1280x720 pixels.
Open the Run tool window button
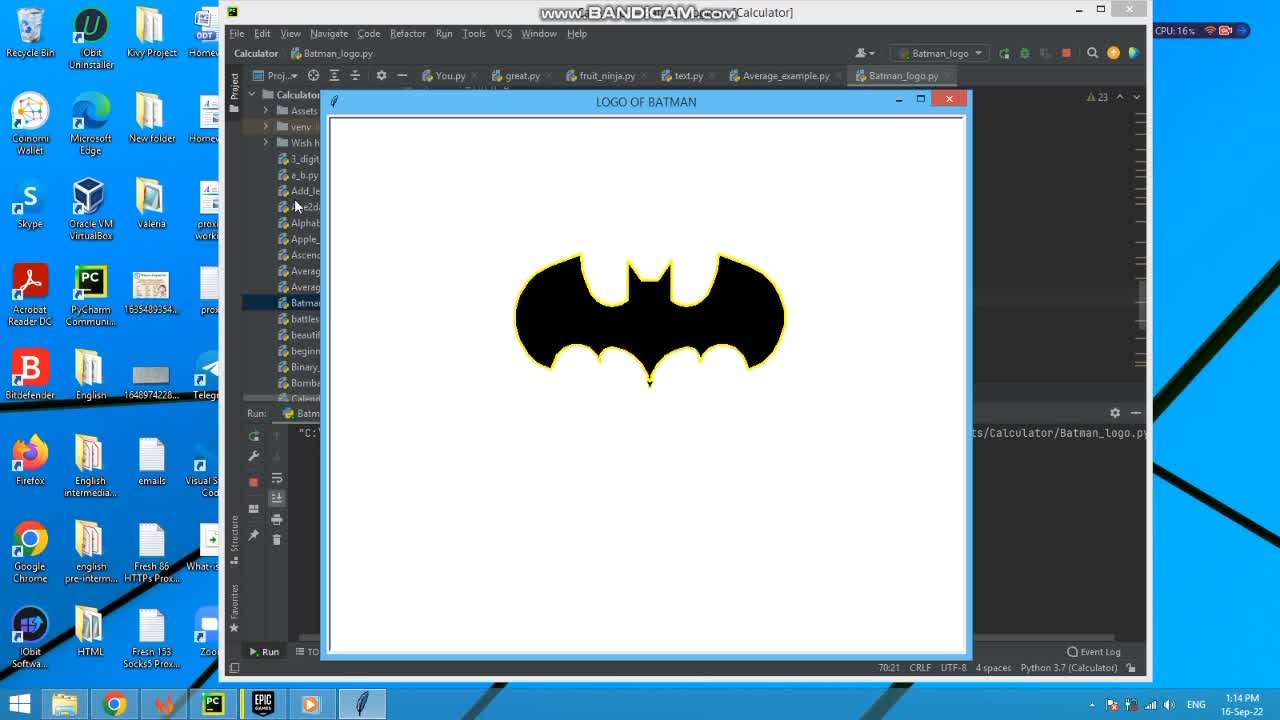coord(265,652)
